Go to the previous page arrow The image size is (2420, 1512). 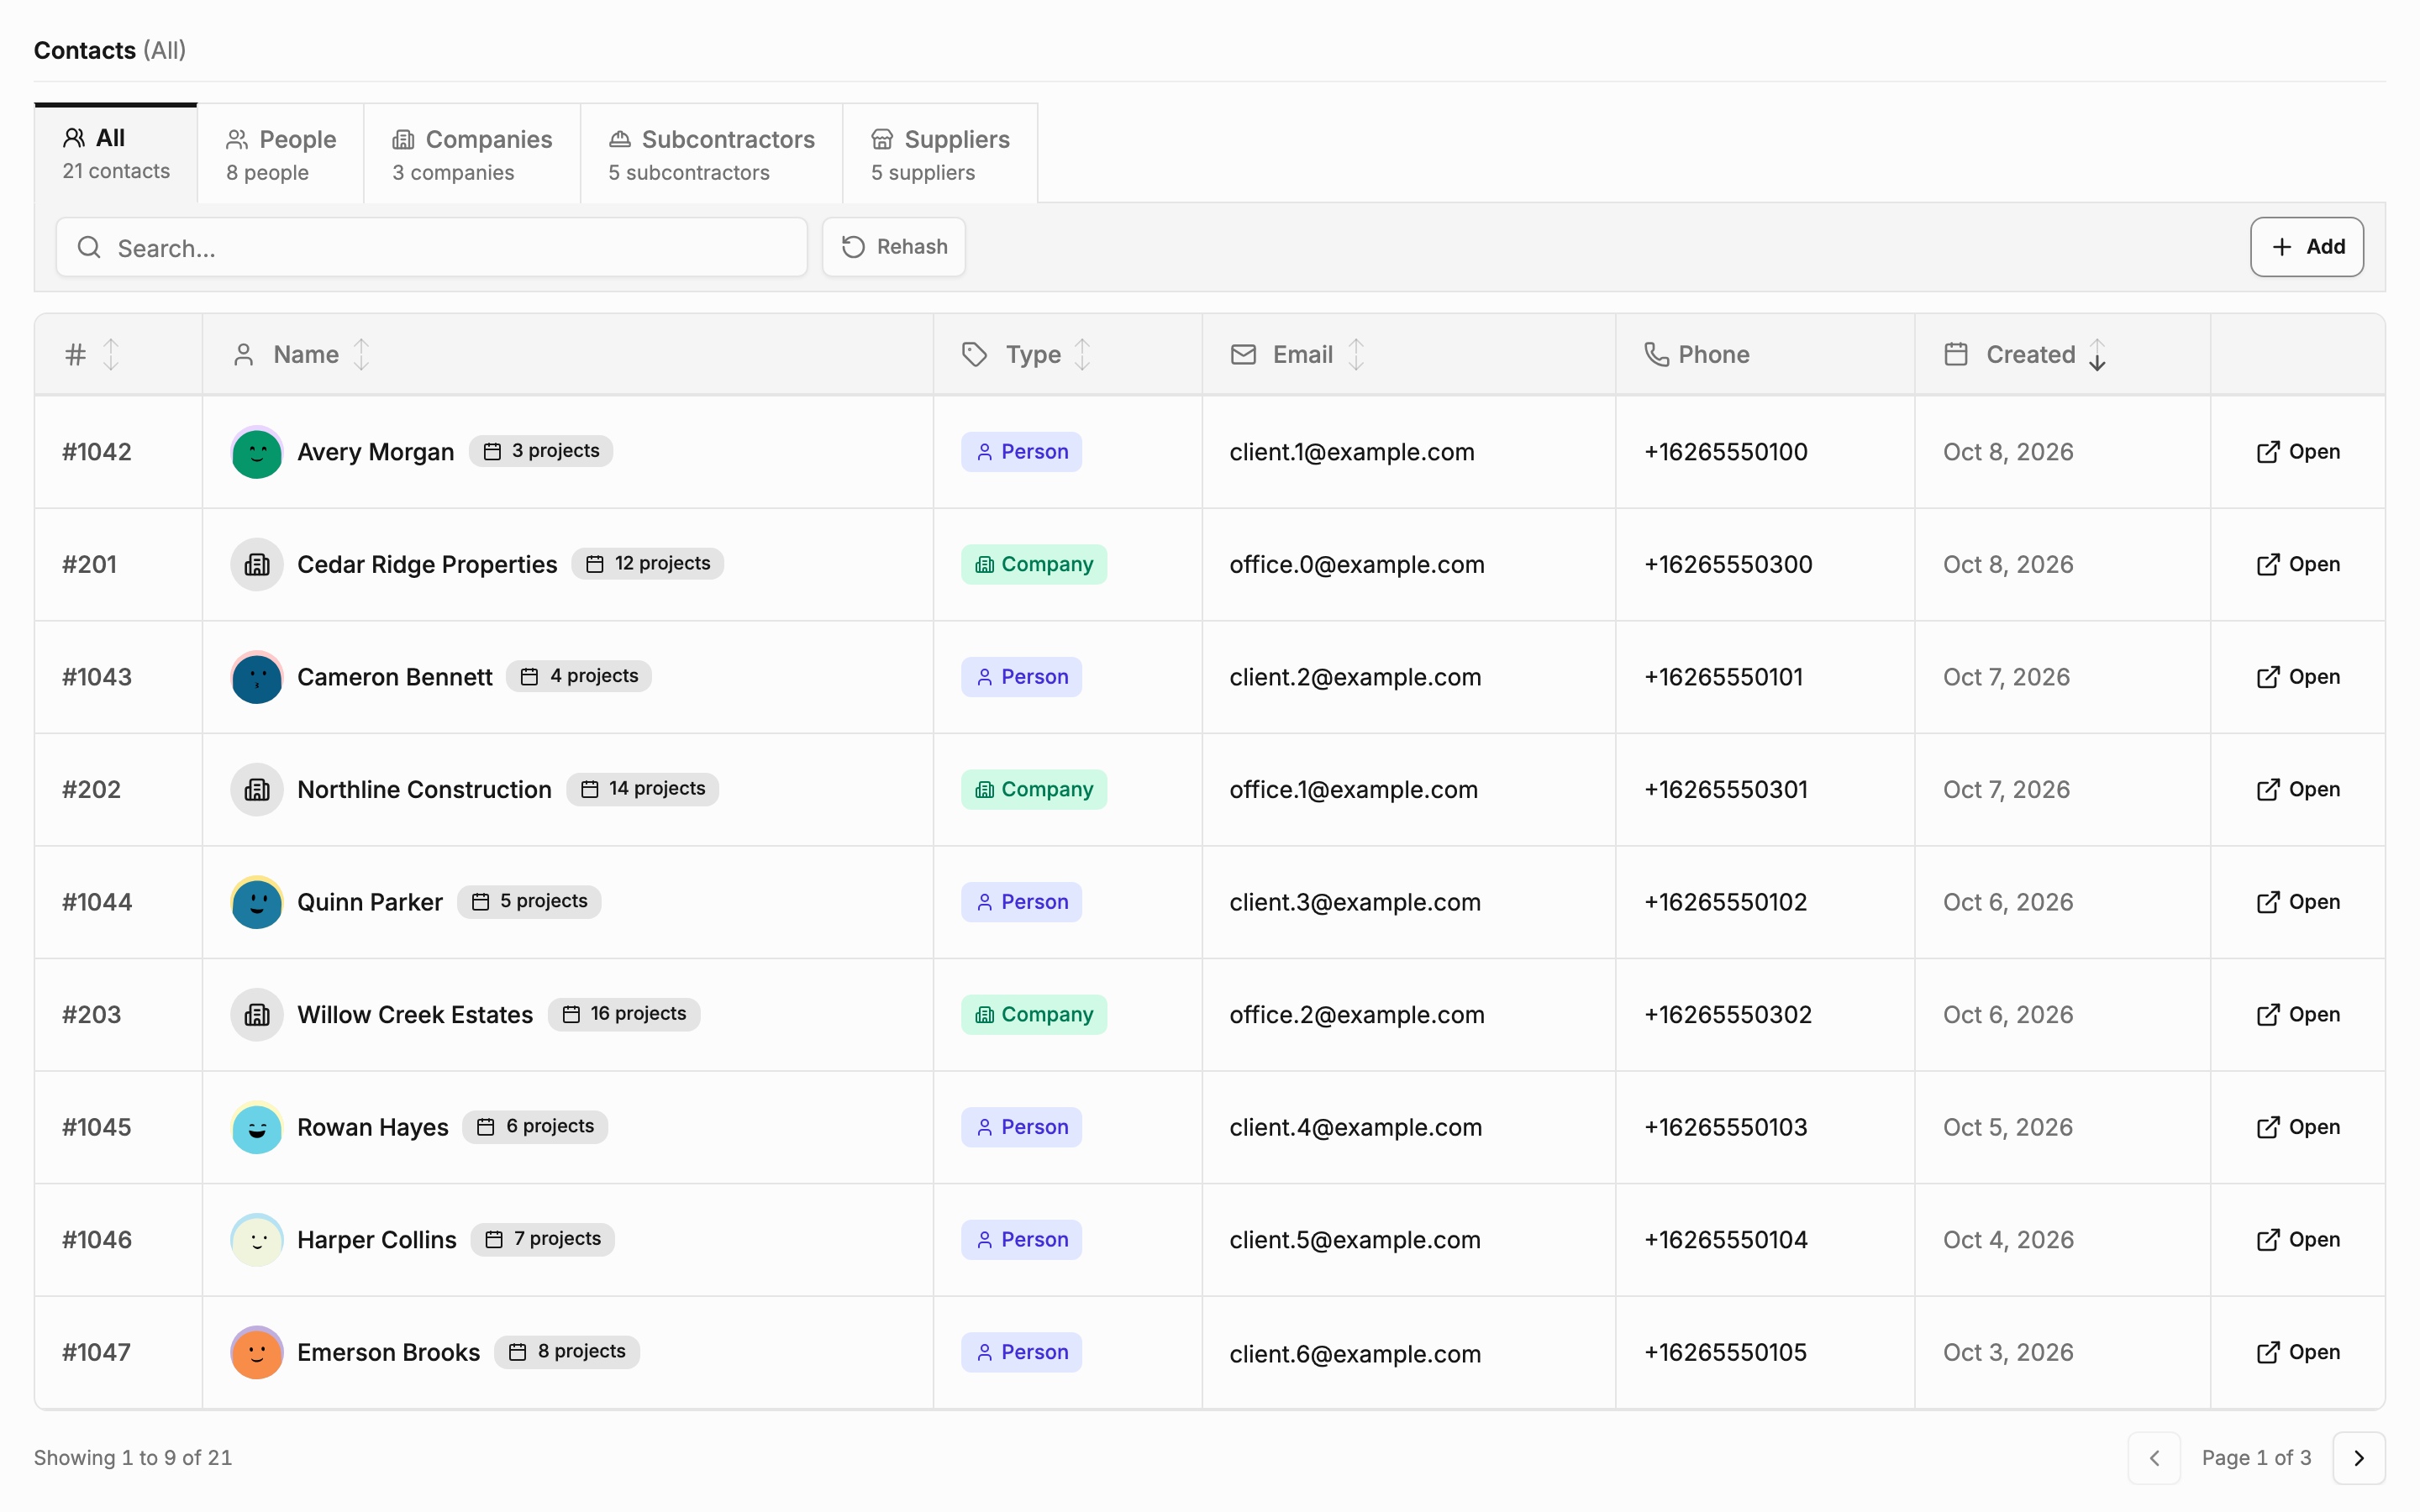2154,1458
